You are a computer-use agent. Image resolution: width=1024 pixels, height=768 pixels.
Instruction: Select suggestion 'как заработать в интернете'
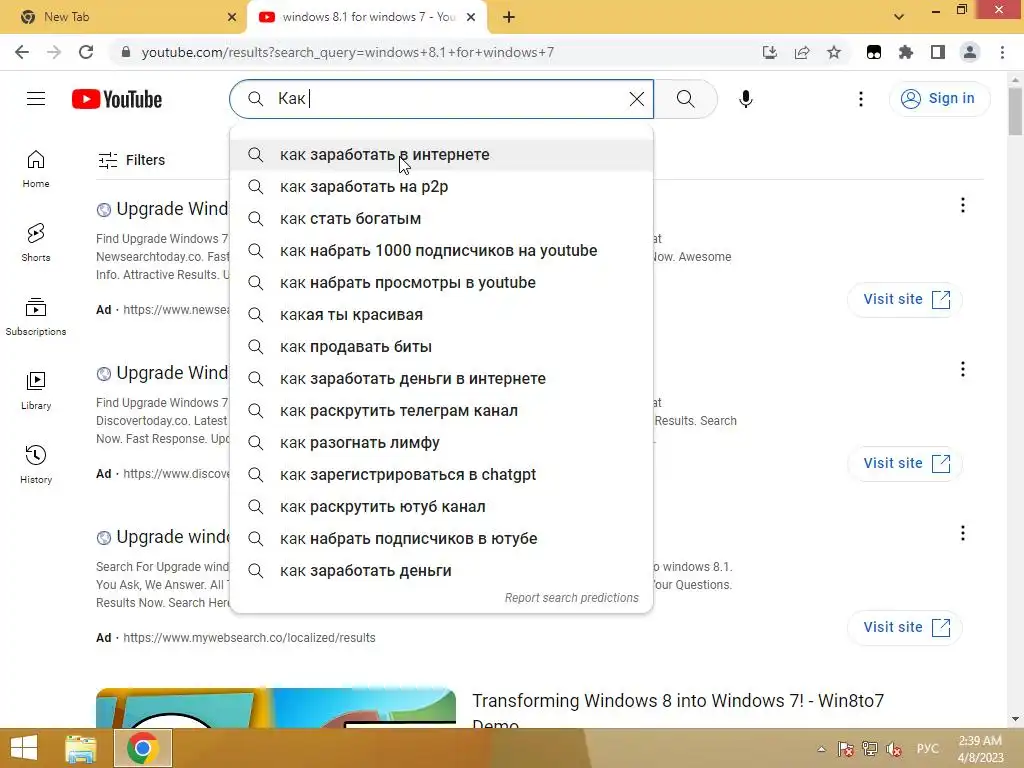[x=441, y=155]
